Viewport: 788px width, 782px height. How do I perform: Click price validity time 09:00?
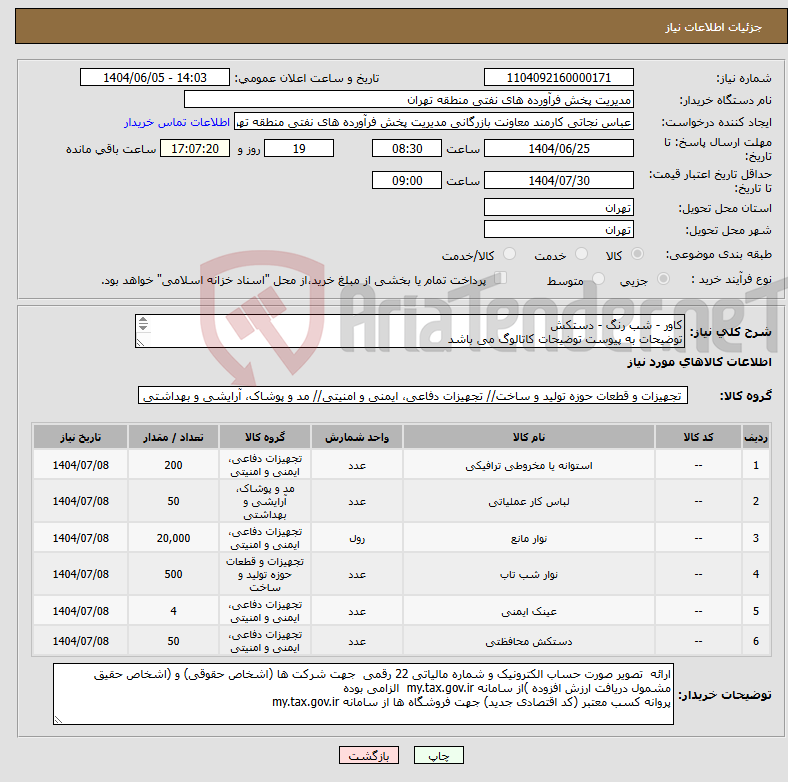(x=407, y=180)
